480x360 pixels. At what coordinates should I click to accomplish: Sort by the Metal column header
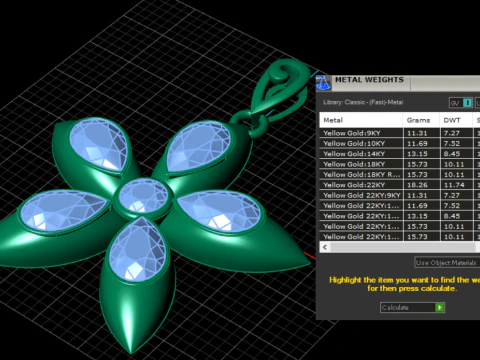361,120
